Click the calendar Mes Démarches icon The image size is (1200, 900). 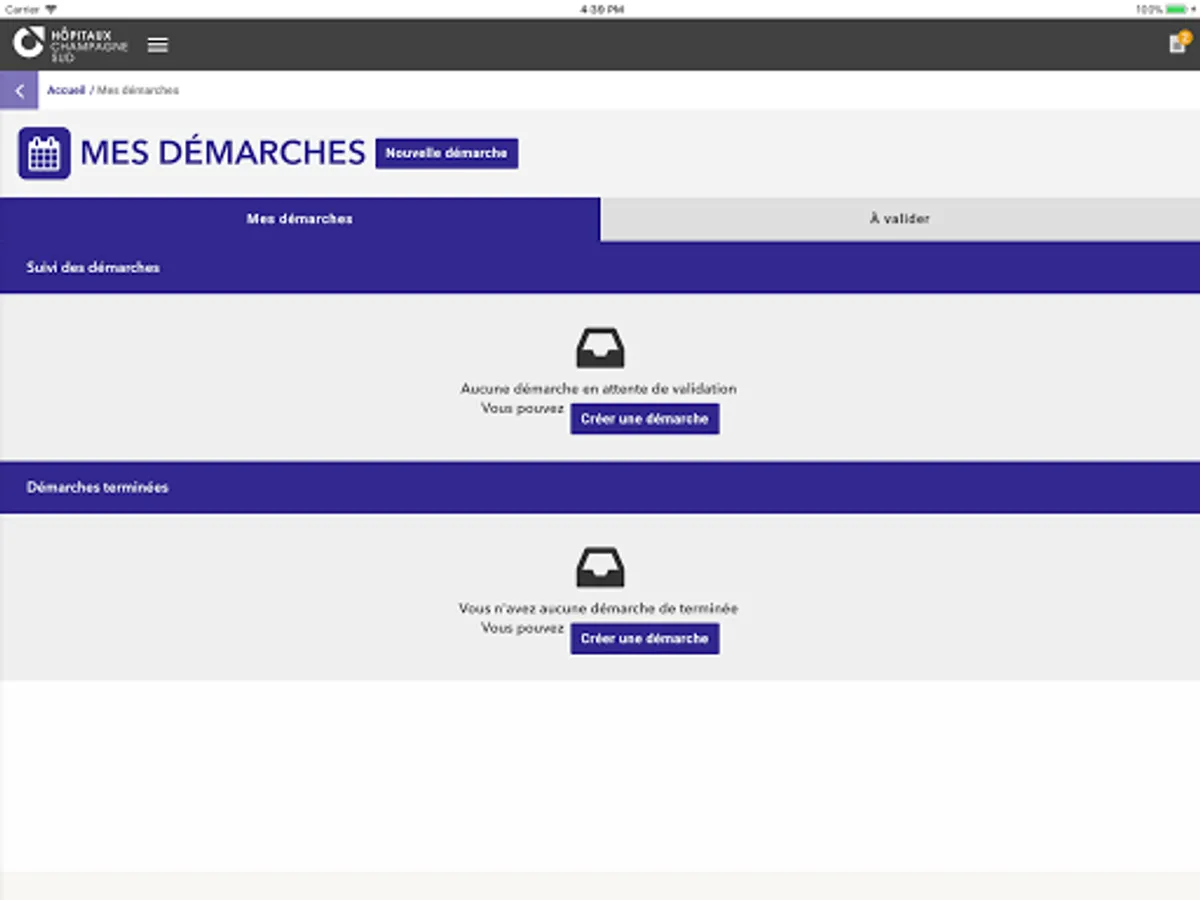coord(44,153)
